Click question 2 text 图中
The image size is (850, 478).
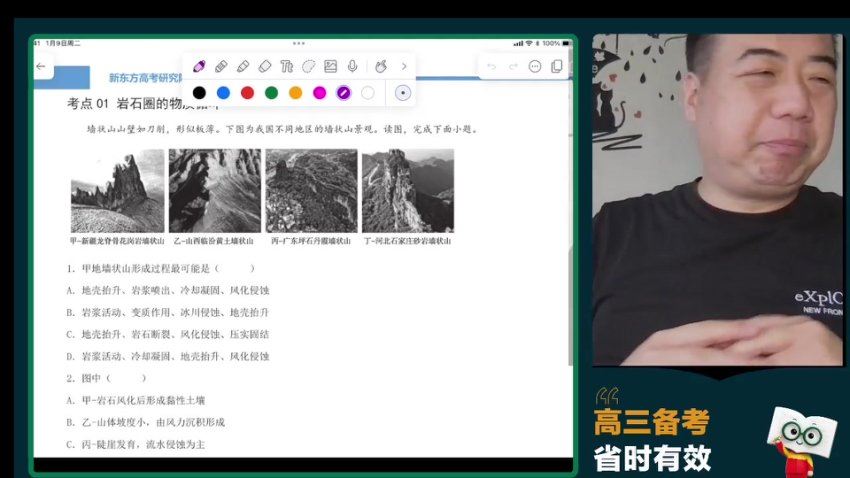click(106, 378)
